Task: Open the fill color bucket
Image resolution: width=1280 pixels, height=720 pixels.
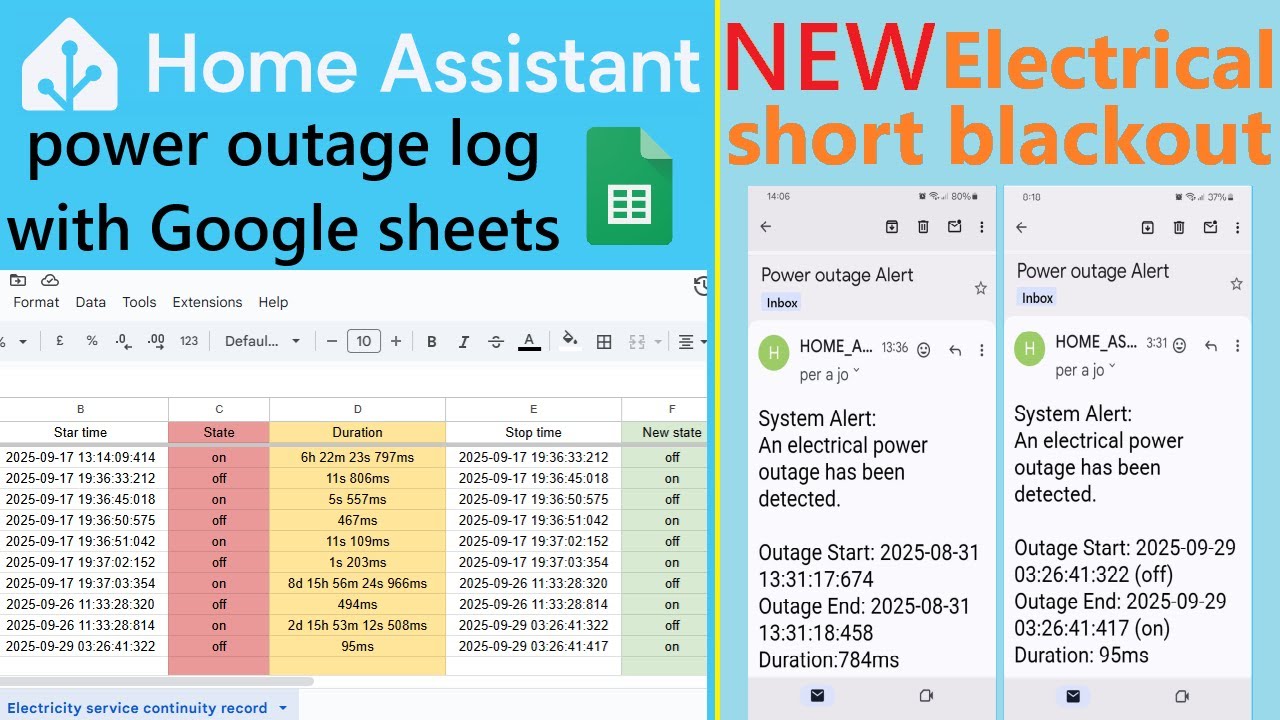Action: coord(570,340)
